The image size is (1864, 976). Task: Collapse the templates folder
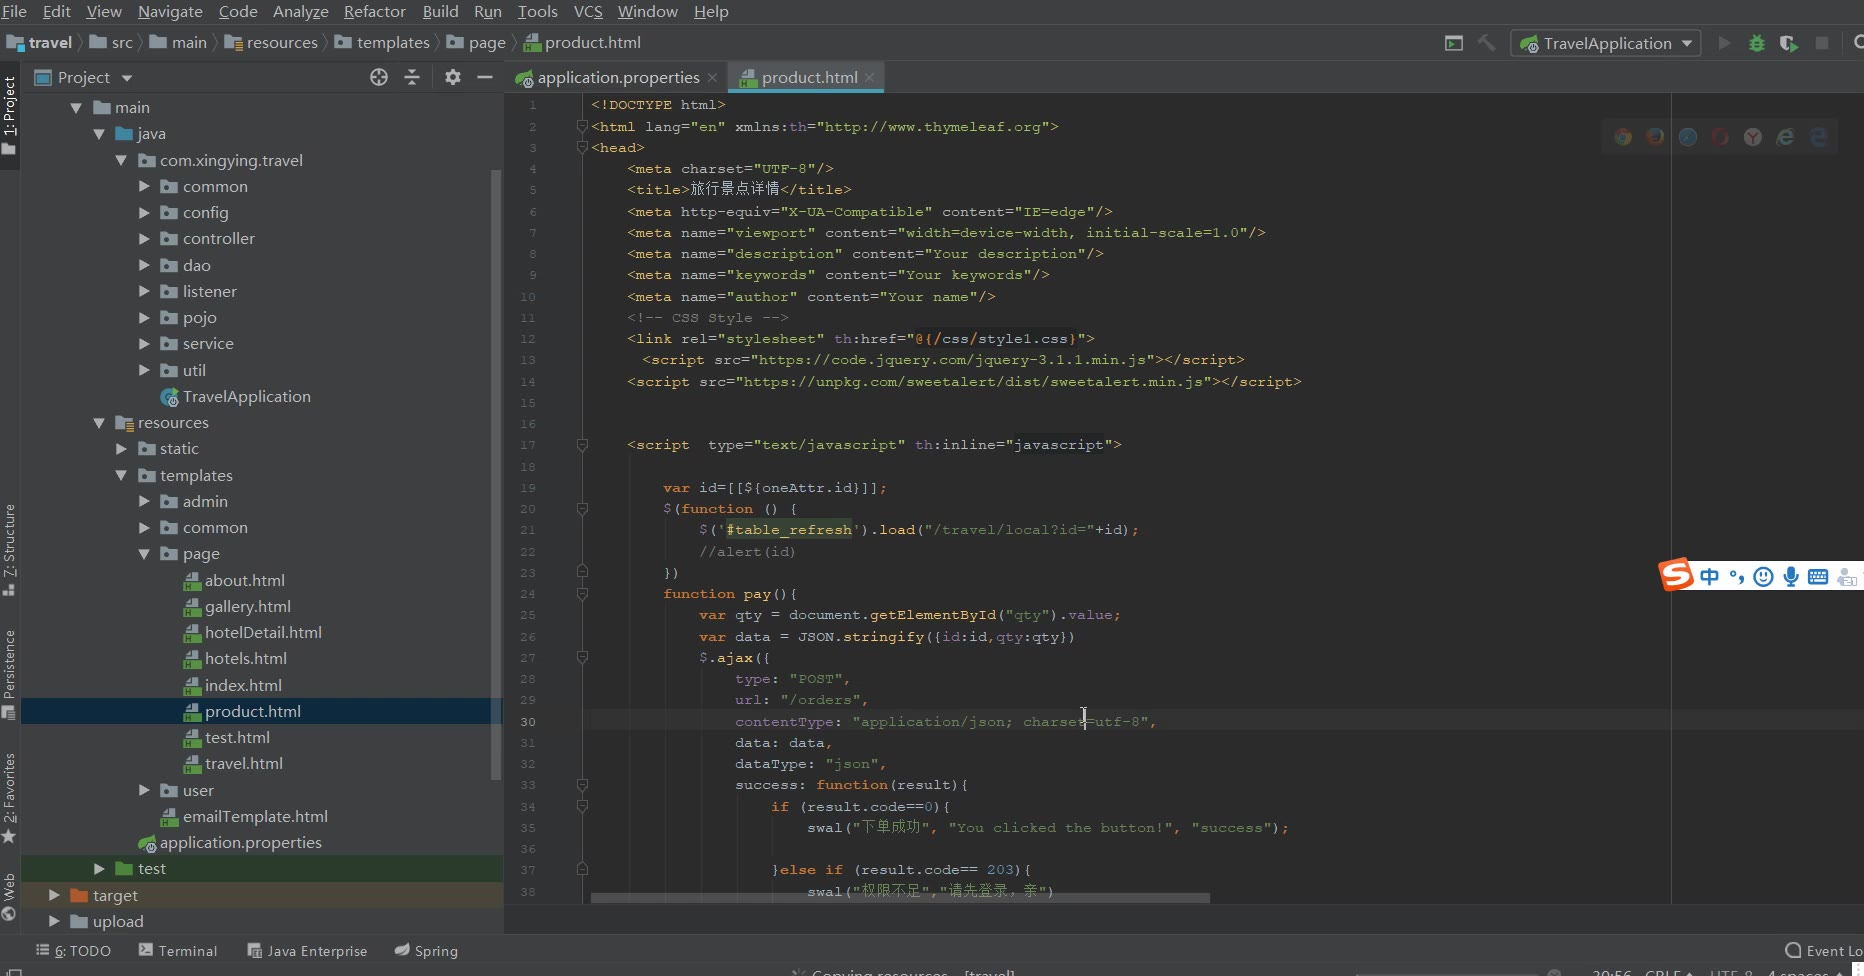121,475
